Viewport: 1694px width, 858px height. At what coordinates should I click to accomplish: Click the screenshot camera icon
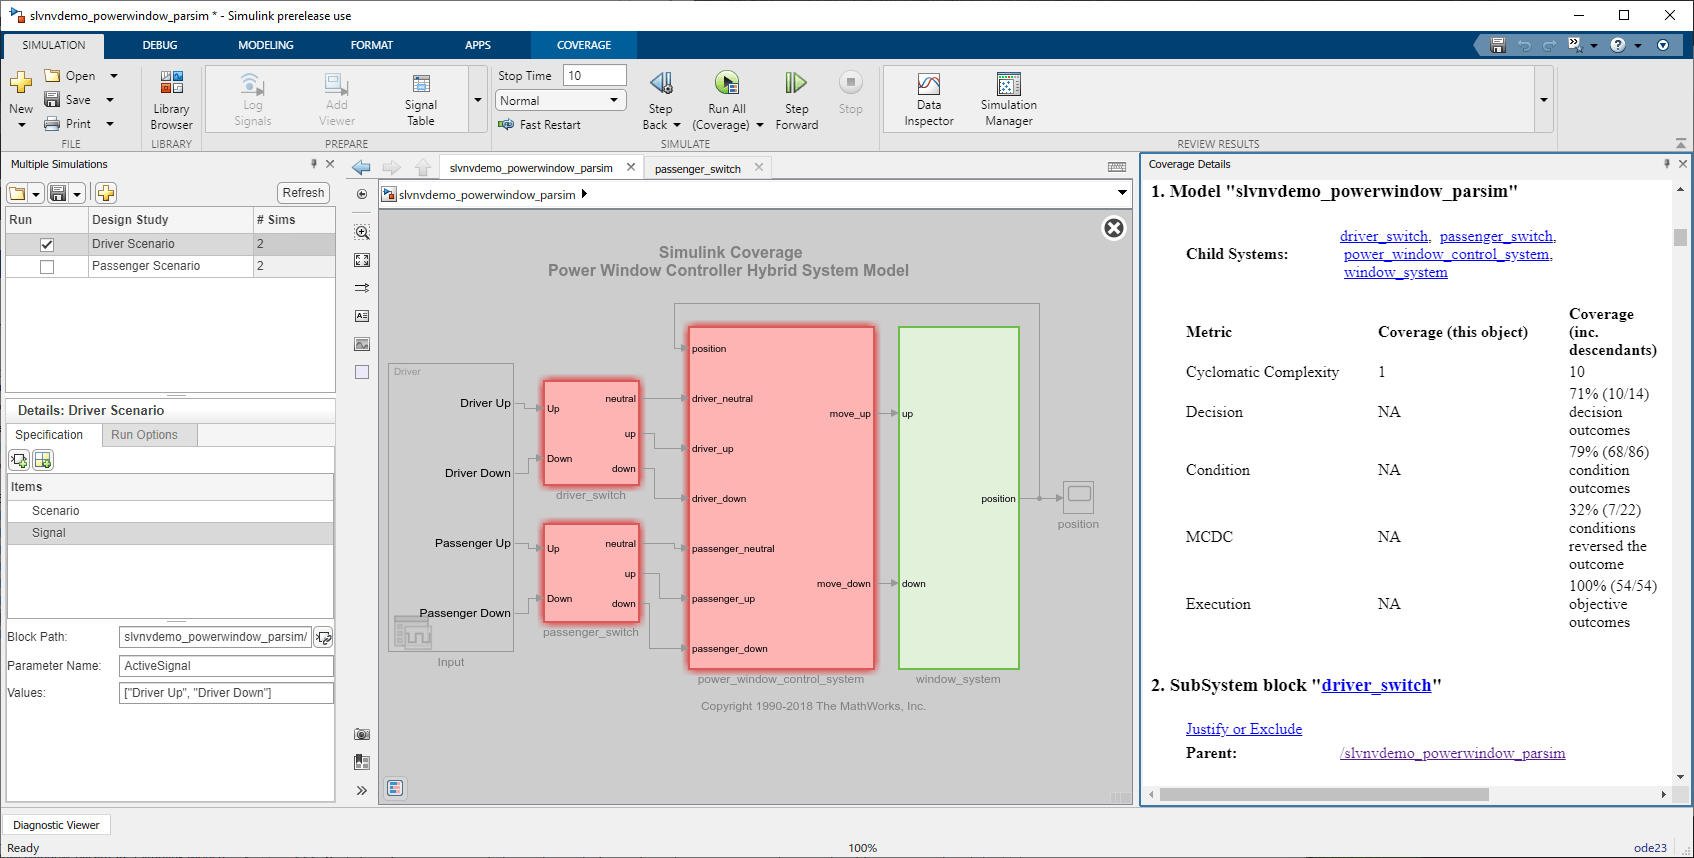362,734
